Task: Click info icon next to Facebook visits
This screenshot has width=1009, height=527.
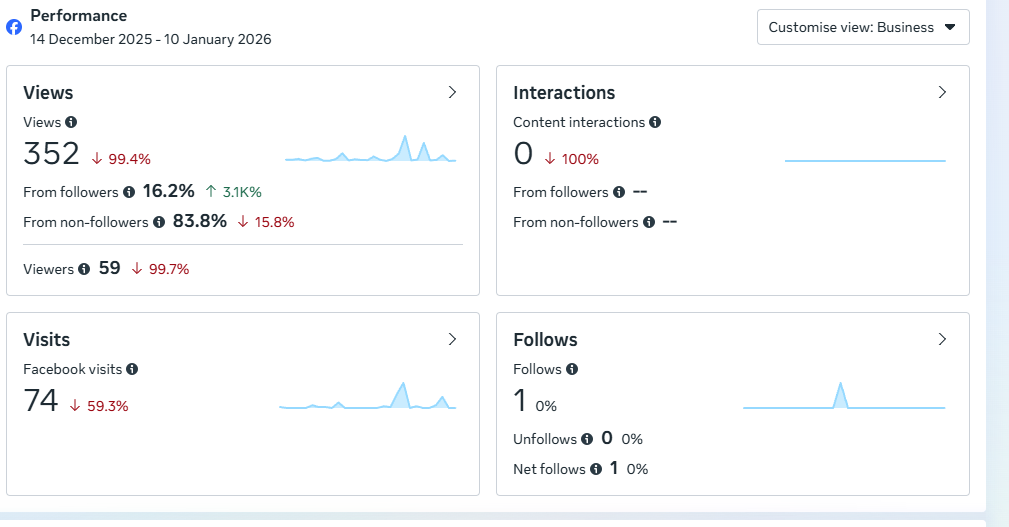Action: [x=132, y=369]
